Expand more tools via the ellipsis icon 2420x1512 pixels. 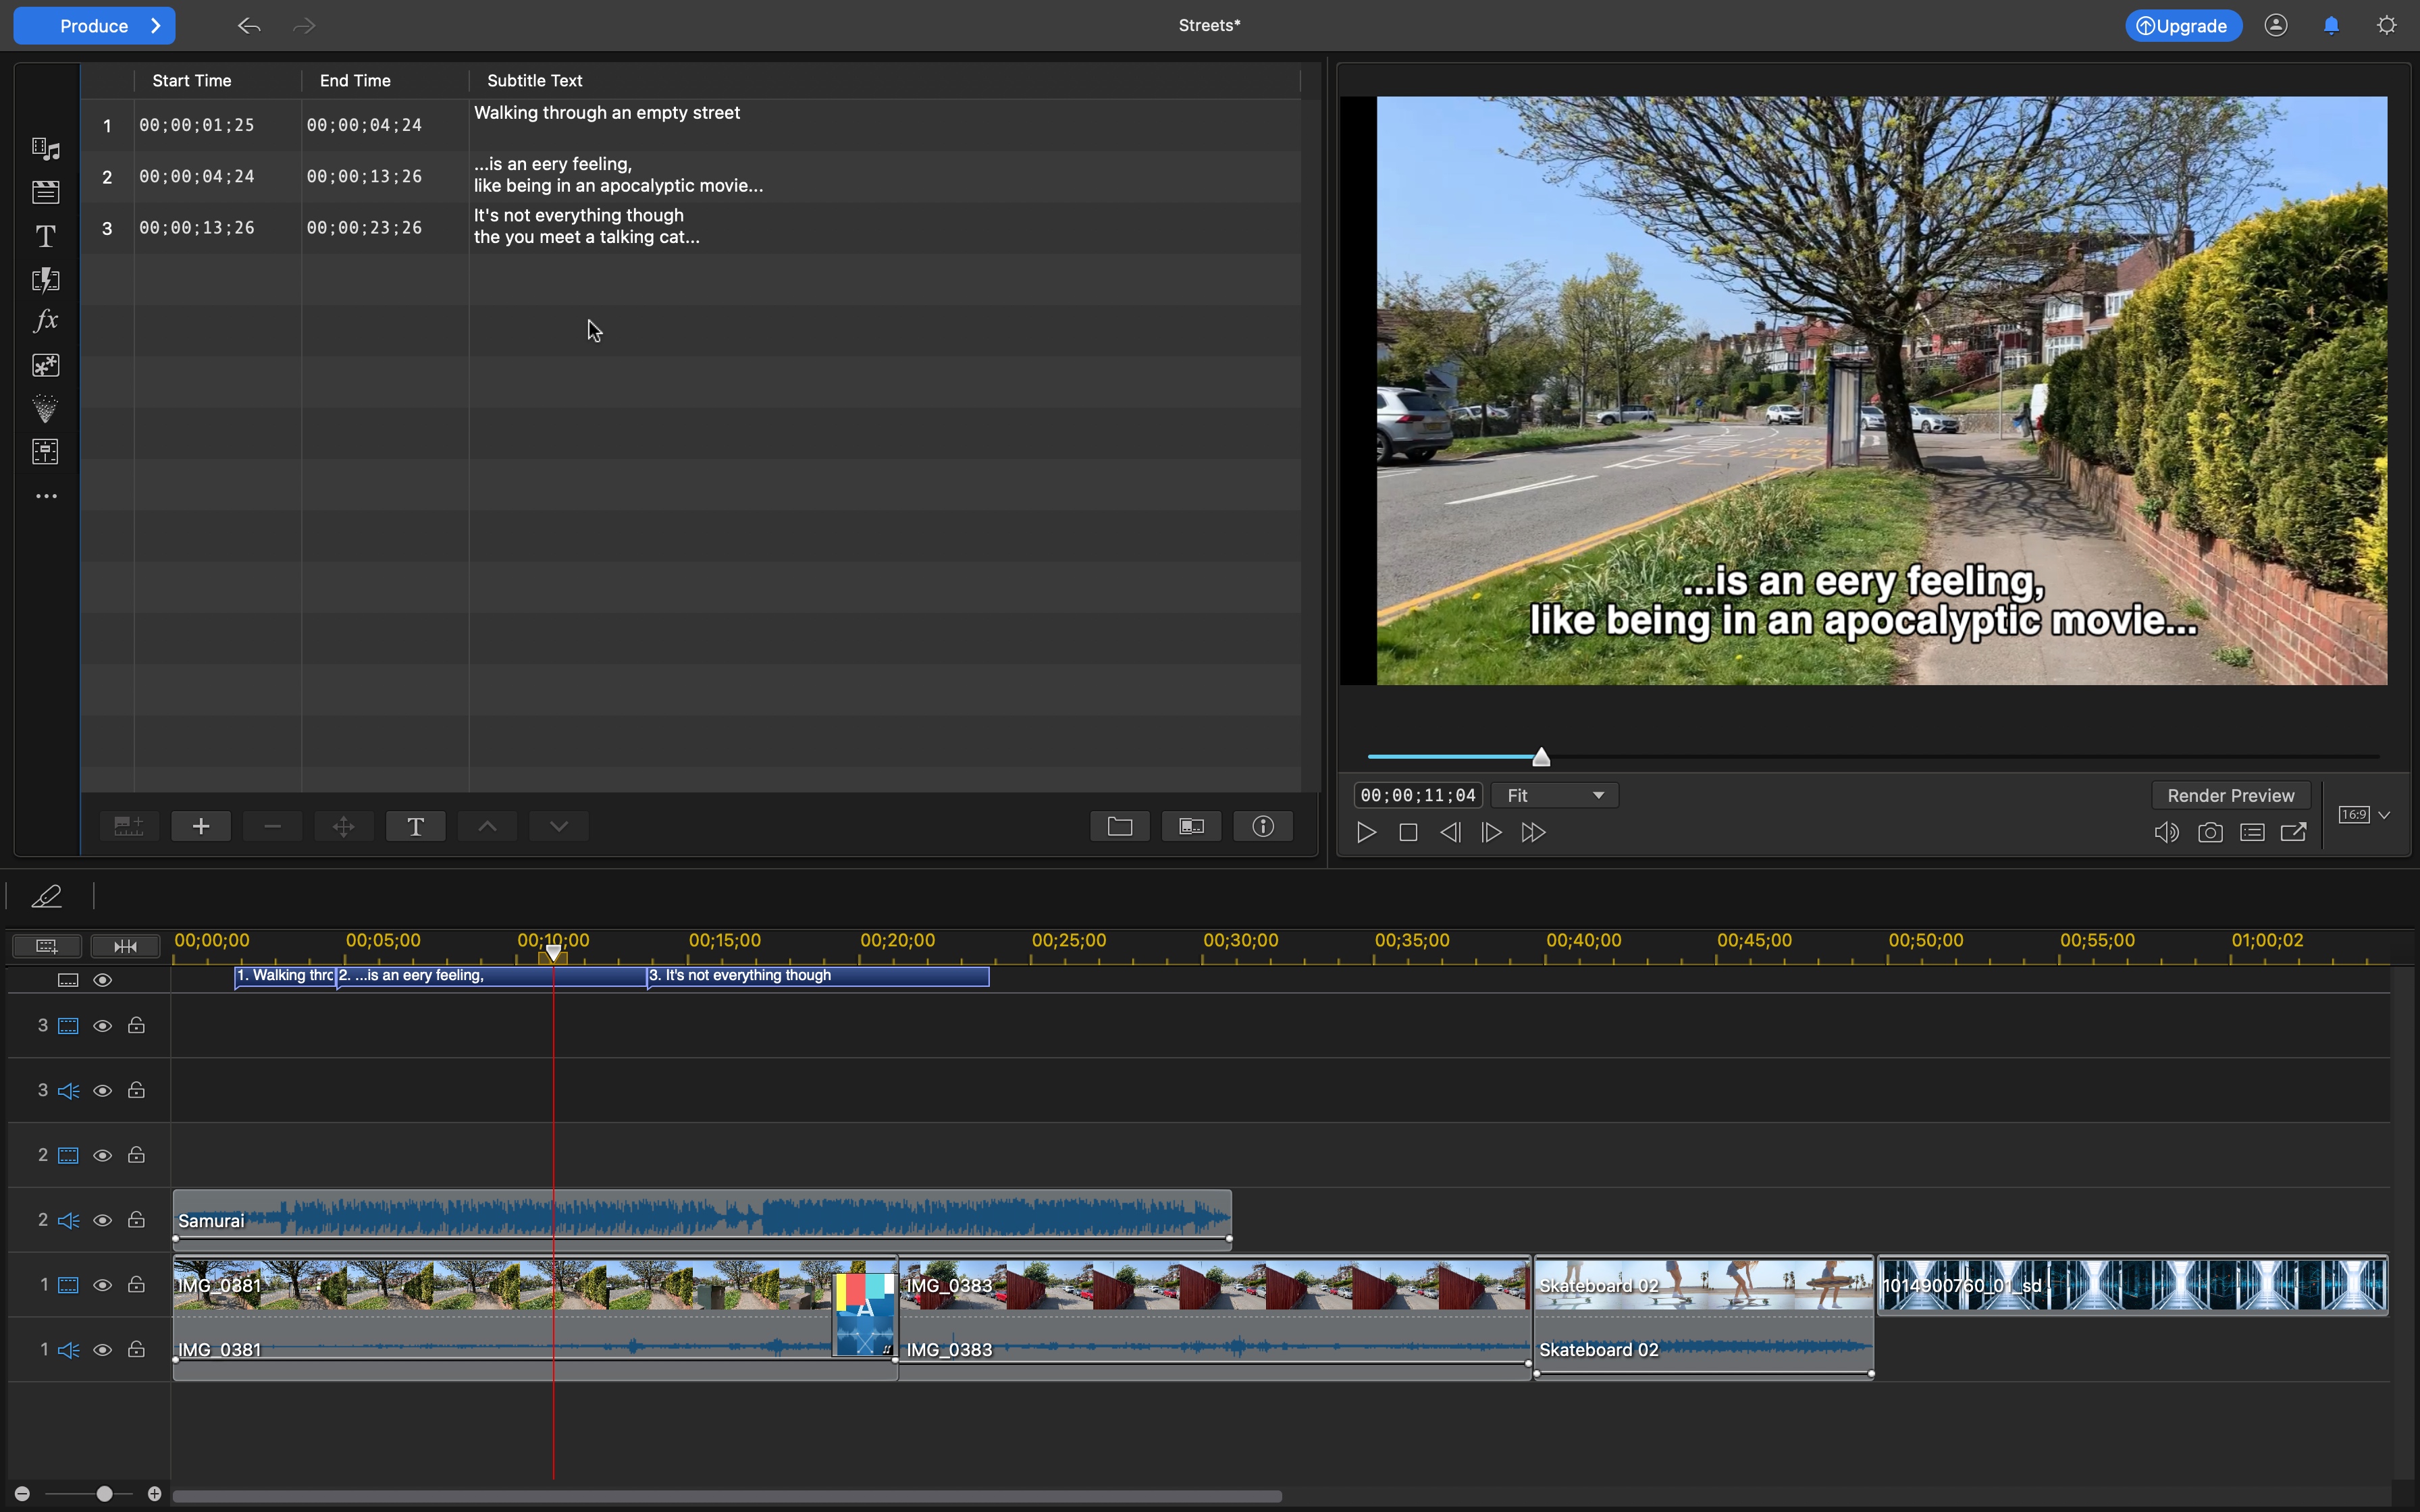click(45, 495)
